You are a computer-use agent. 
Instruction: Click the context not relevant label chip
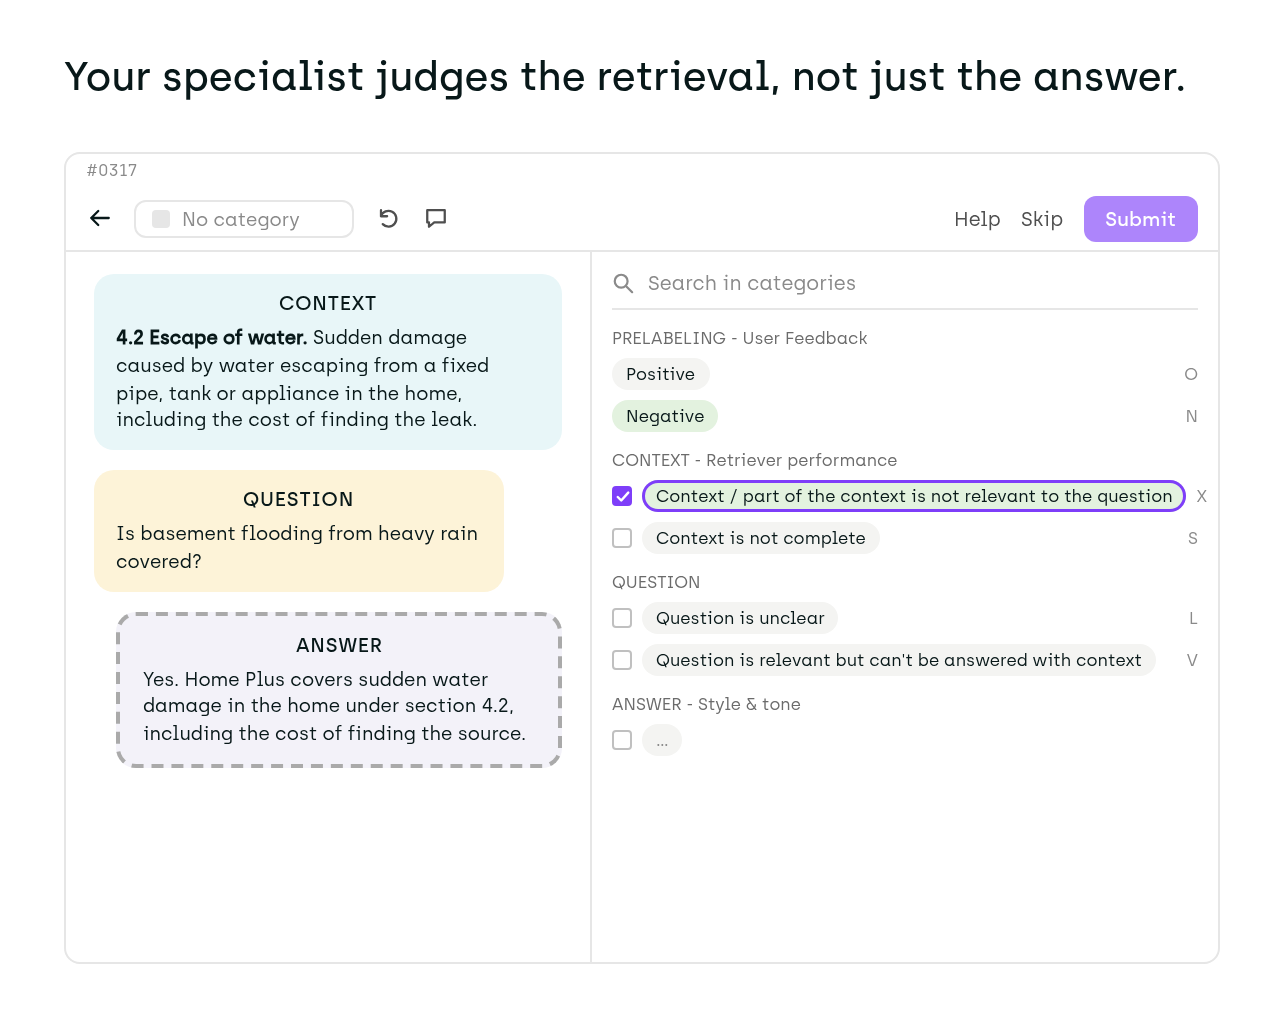914,496
